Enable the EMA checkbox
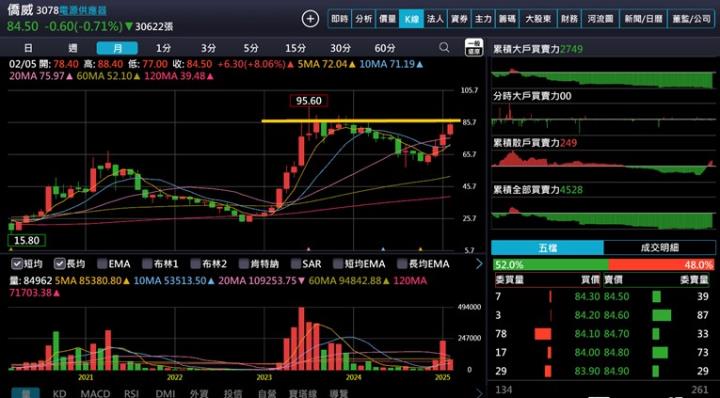The image size is (720, 398). pos(102,263)
